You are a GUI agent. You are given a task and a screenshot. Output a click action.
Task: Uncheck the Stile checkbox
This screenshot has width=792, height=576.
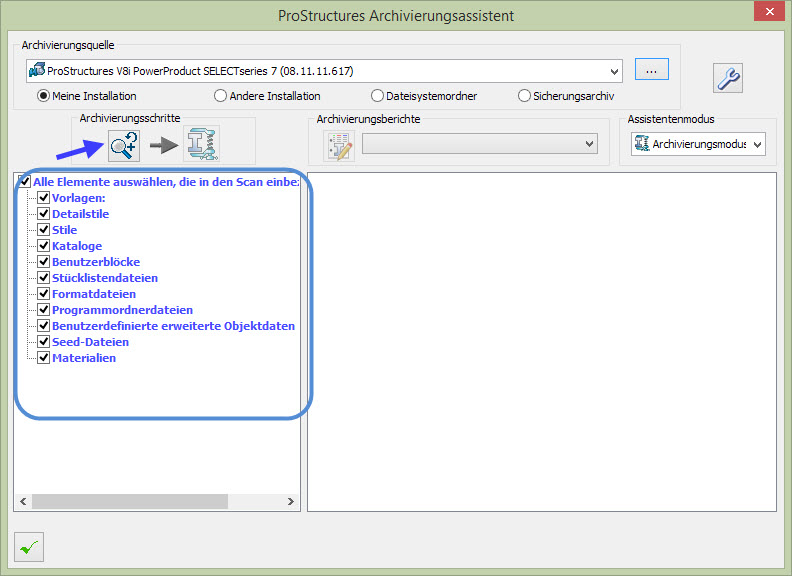43,229
